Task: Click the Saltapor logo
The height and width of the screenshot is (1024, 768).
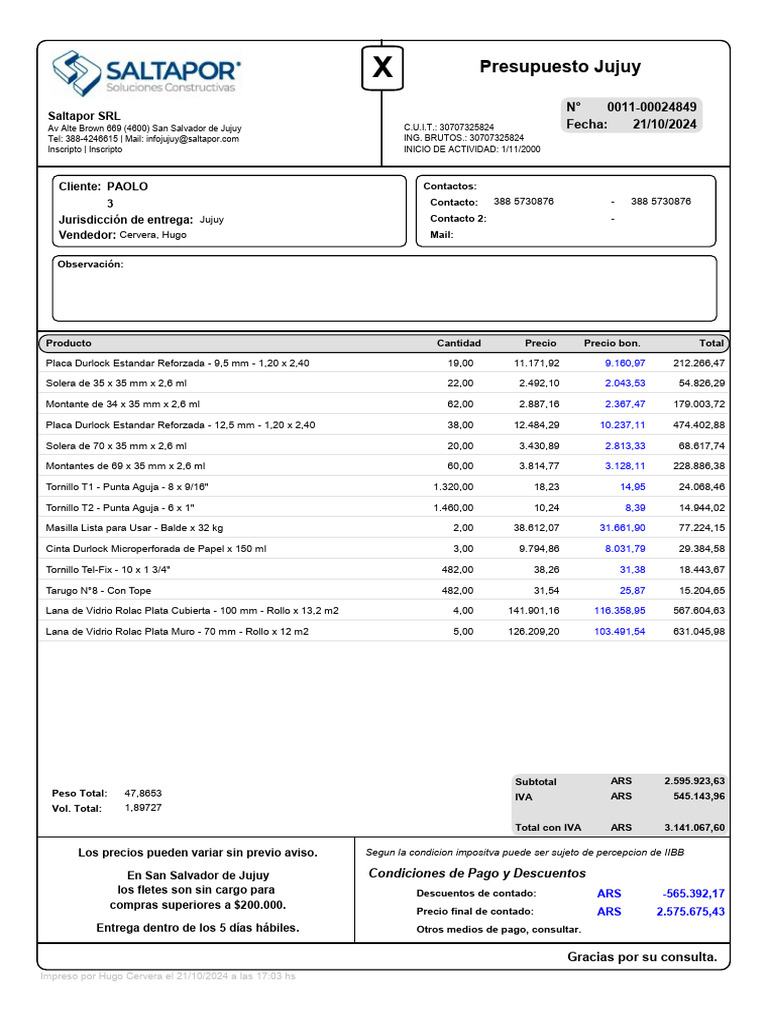Action: [146, 72]
